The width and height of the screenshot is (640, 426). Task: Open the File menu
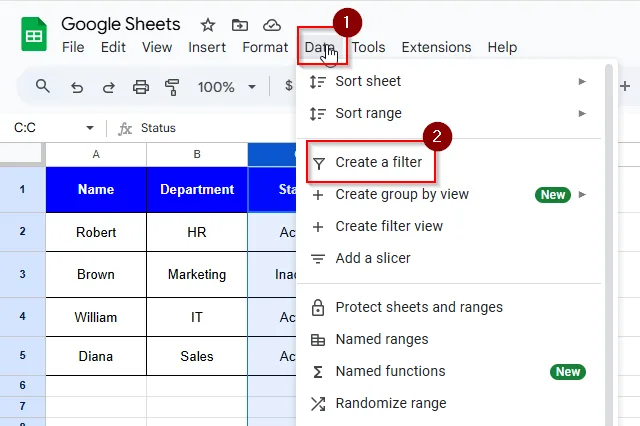(x=73, y=47)
